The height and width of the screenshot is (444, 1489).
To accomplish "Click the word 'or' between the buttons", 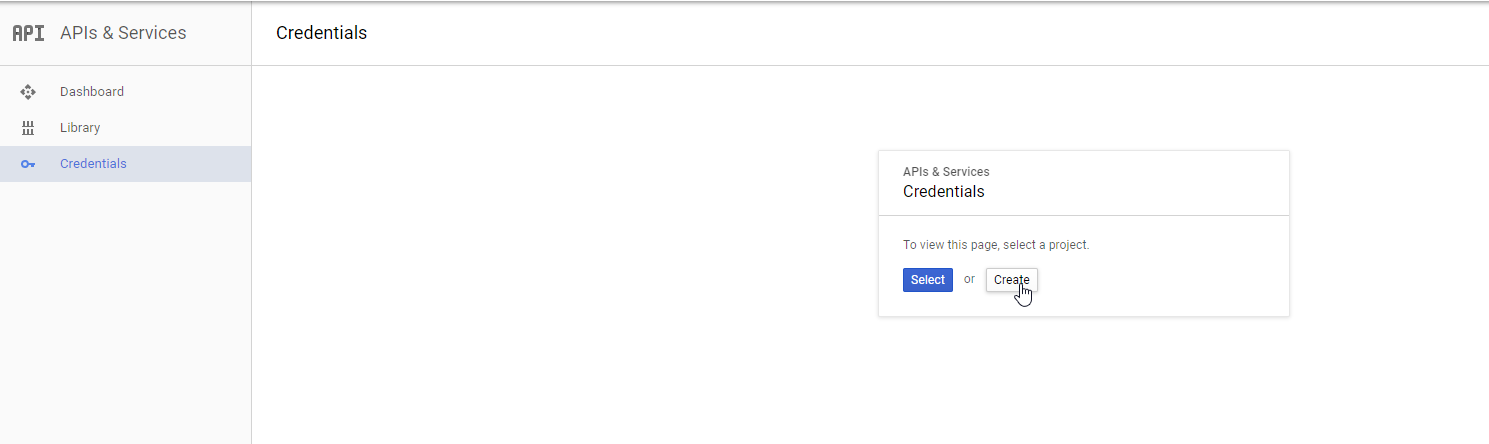I will (969, 280).
